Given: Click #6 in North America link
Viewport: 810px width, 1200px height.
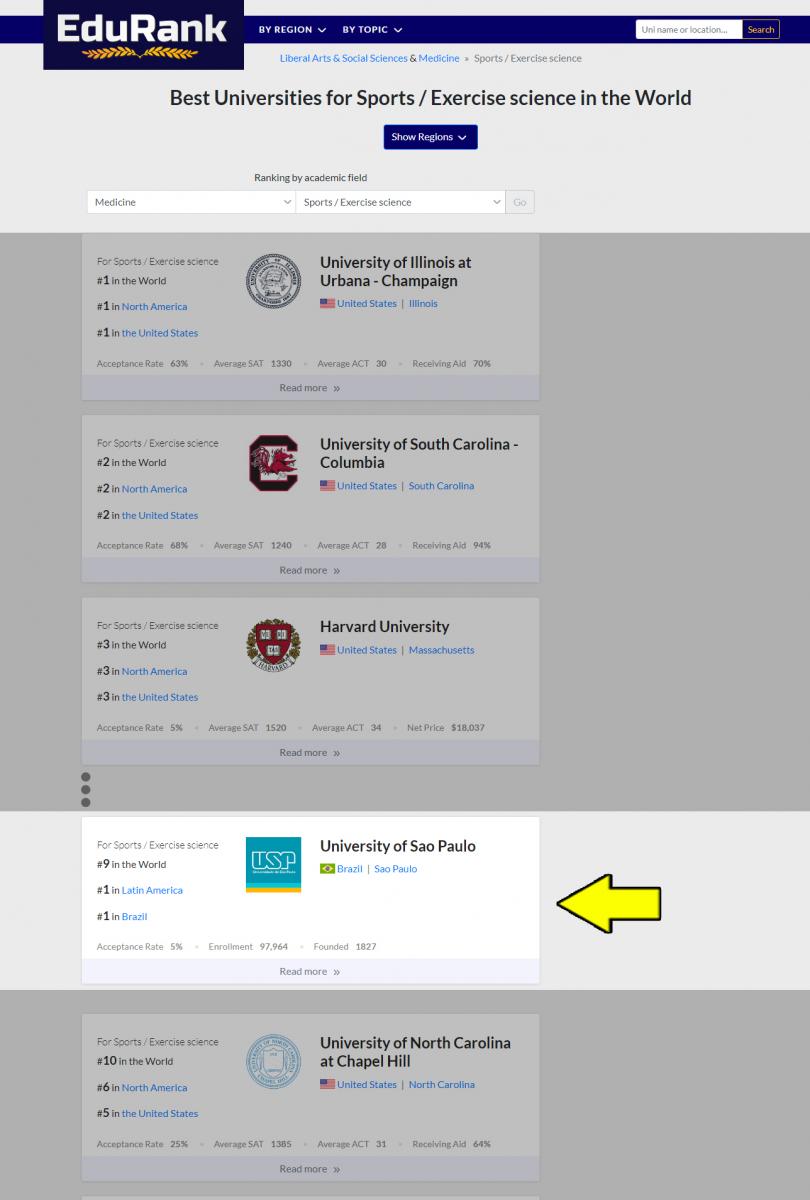Looking at the screenshot, I should 154,1087.
